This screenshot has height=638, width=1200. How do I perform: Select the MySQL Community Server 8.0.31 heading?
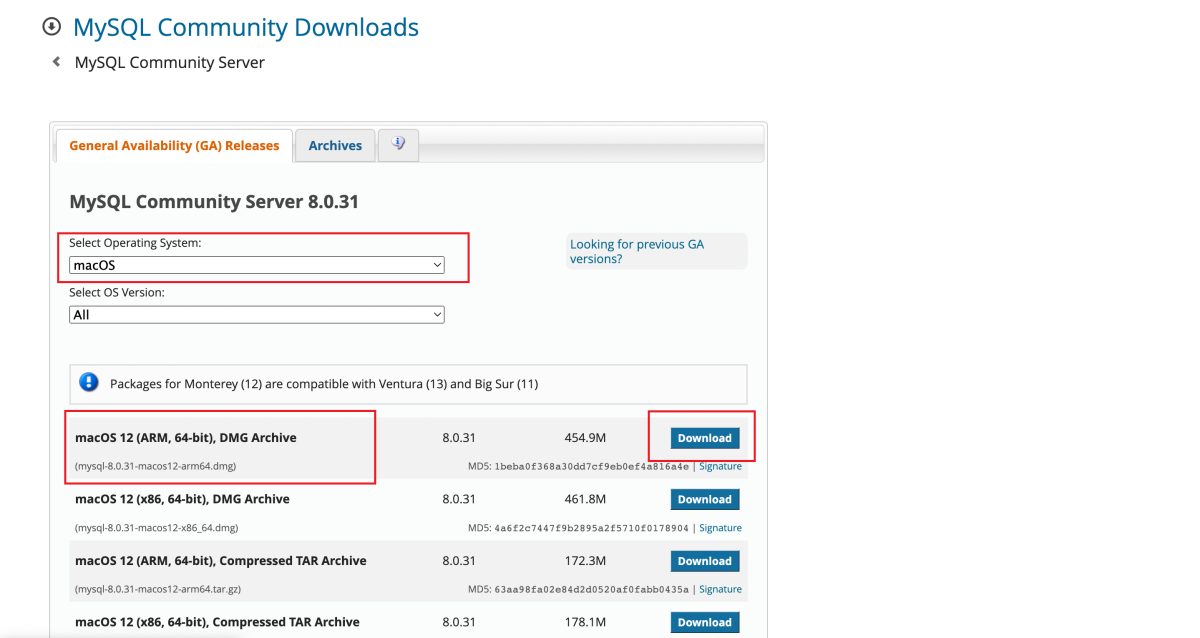tap(214, 202)
